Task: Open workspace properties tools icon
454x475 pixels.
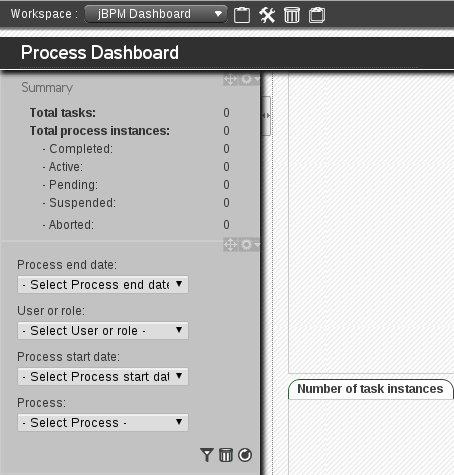Action: (267, 15)
